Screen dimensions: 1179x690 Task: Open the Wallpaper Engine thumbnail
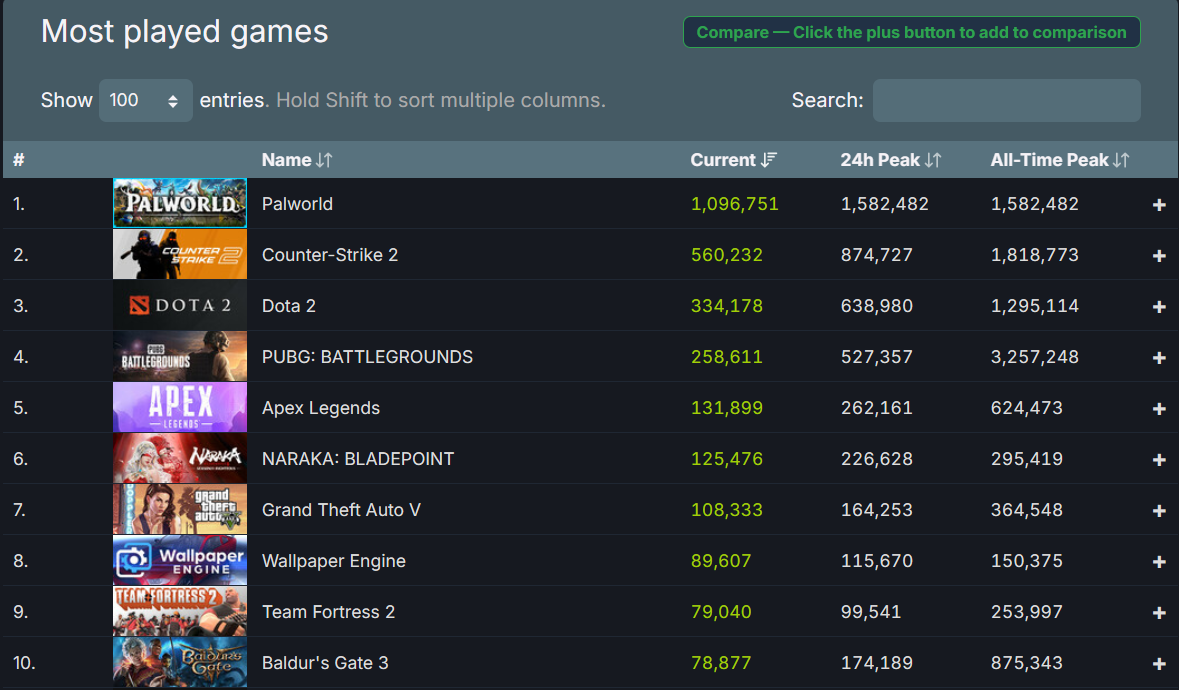click(x=180, y=561)
